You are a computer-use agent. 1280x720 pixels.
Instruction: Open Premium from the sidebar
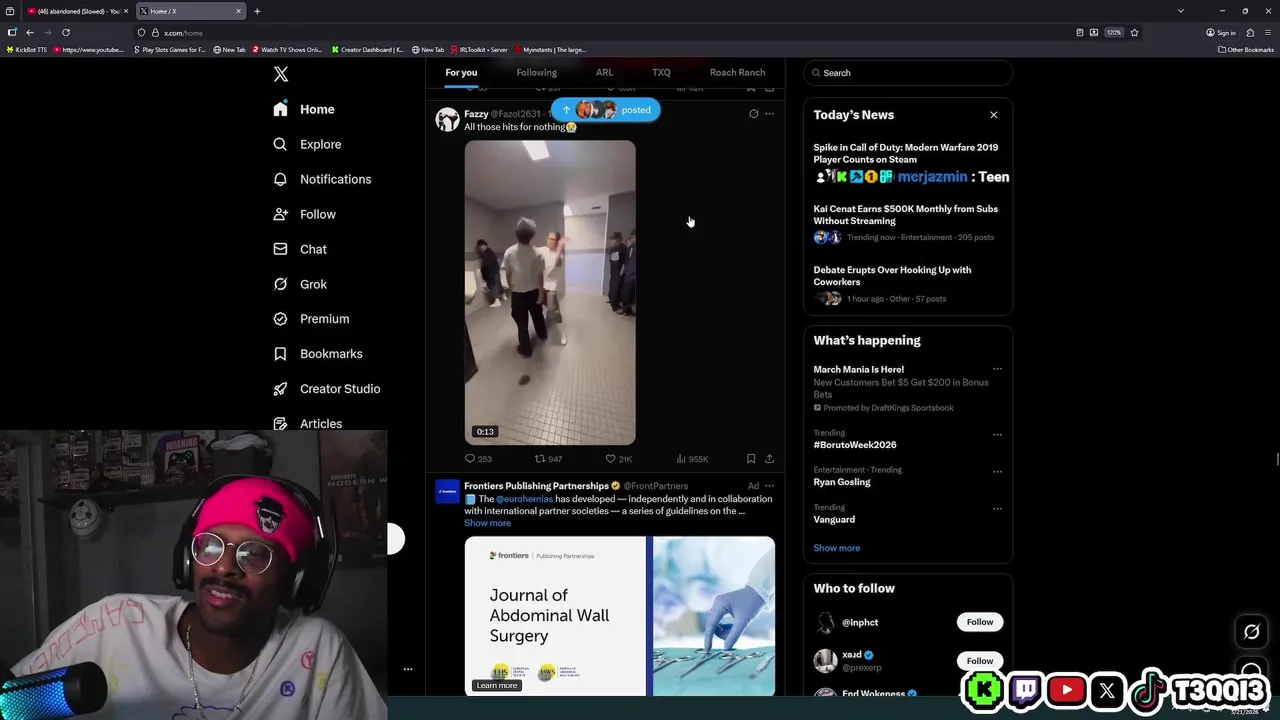pyautogui.click(x=311, y=319)
